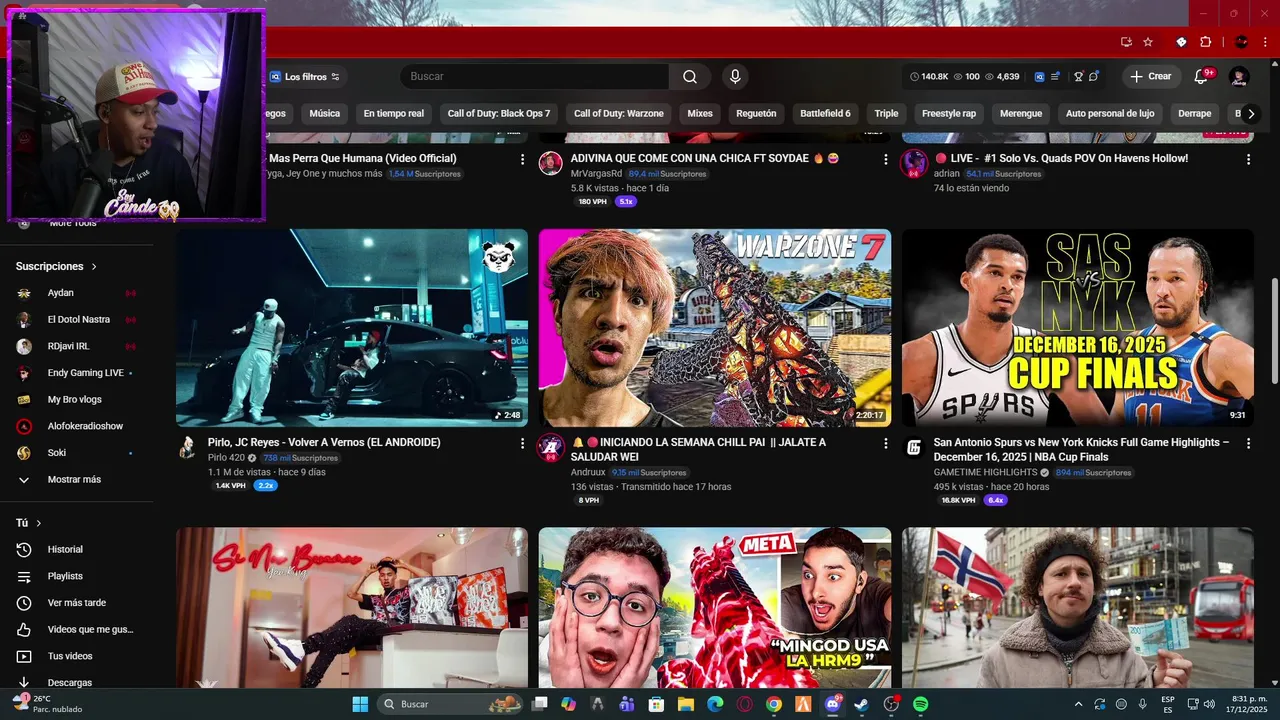Open options for Mas Perra Que Humana video
This screenshot has height=720, width=1280.
pos(522,159)
